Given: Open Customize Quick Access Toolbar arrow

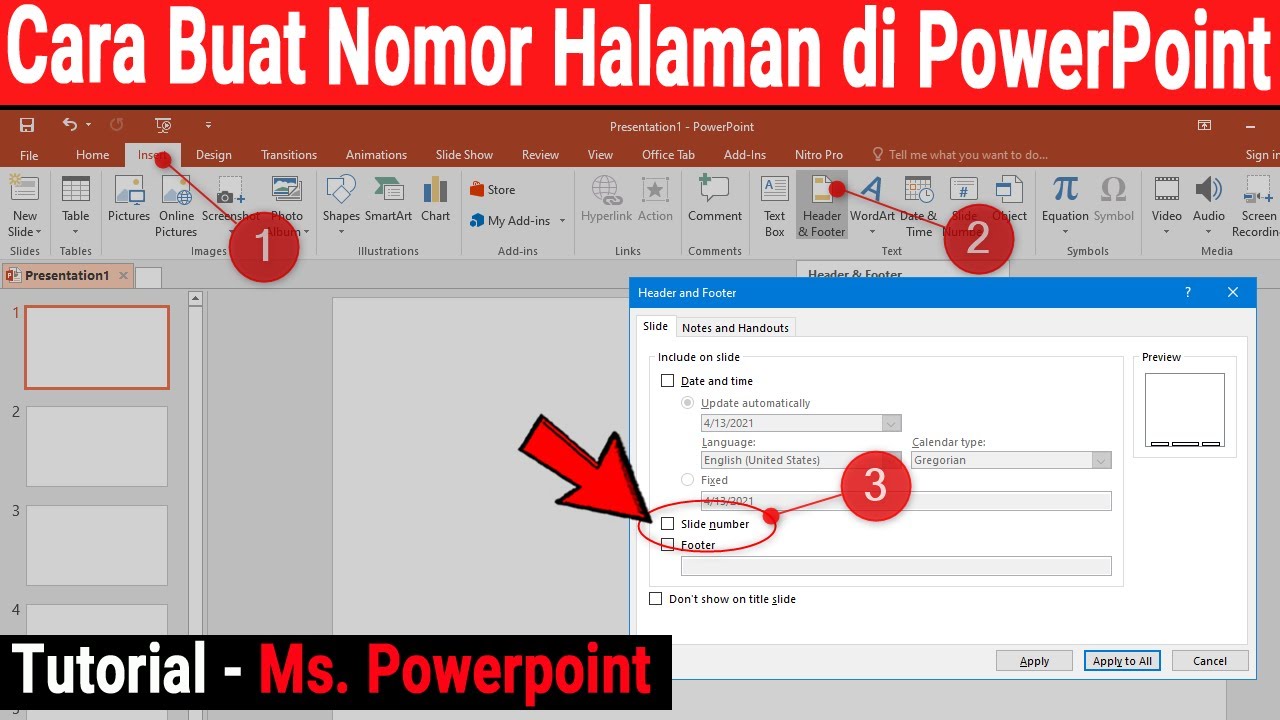Looking at the screenshot, I should coord(208,125).
